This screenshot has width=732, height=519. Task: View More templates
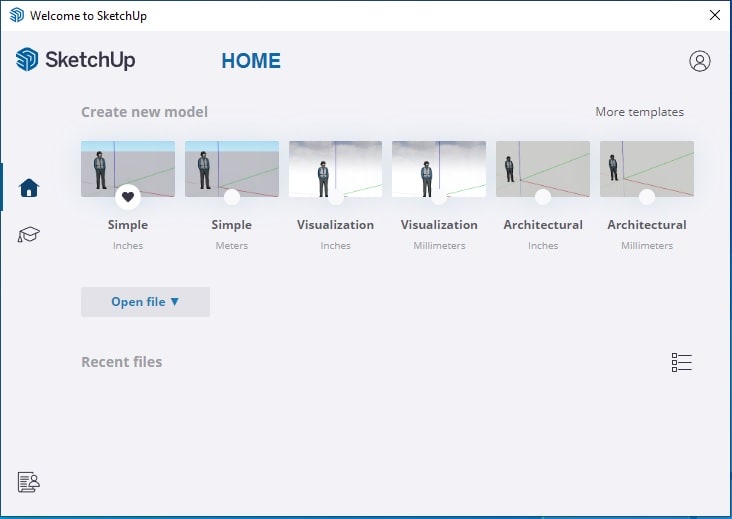click(639, 112)
